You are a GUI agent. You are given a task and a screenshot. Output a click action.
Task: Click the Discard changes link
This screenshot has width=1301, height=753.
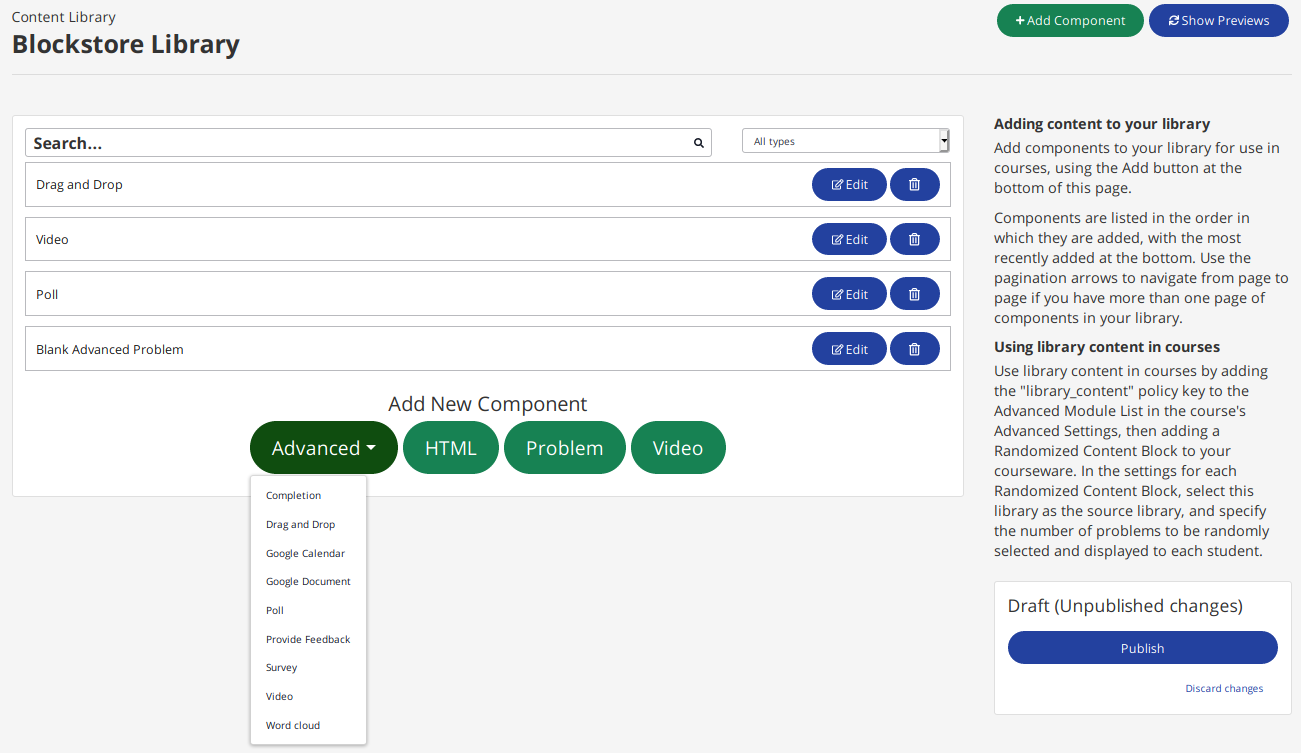click(x=1224, y=688)
